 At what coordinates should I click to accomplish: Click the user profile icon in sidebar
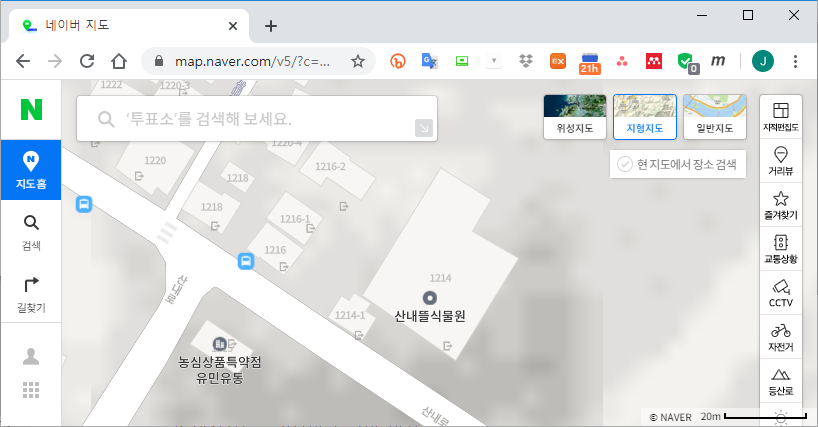pos(31,357)
